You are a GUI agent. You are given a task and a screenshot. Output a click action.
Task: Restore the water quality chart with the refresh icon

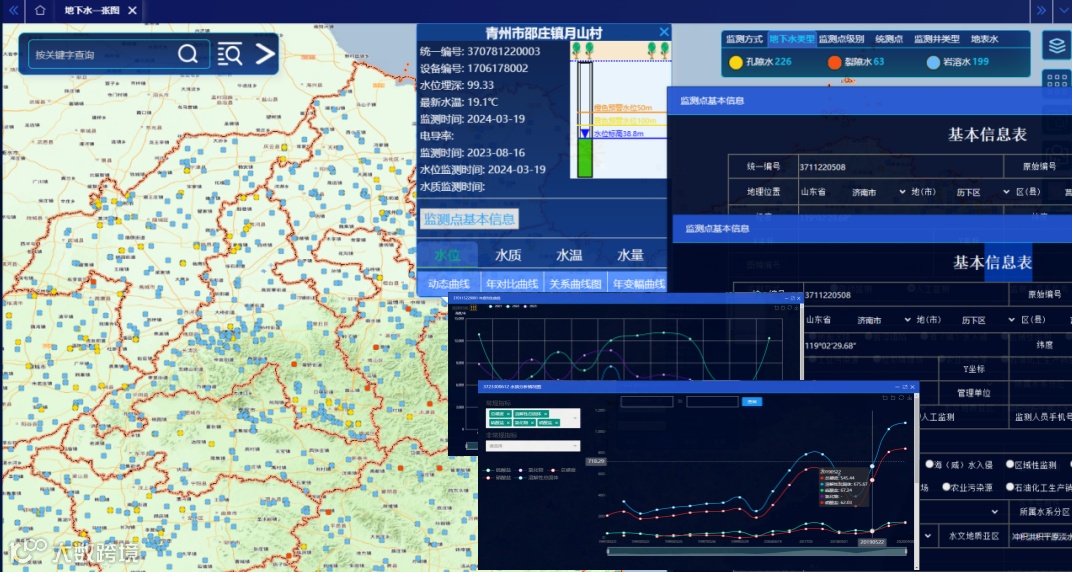(901, 398)
